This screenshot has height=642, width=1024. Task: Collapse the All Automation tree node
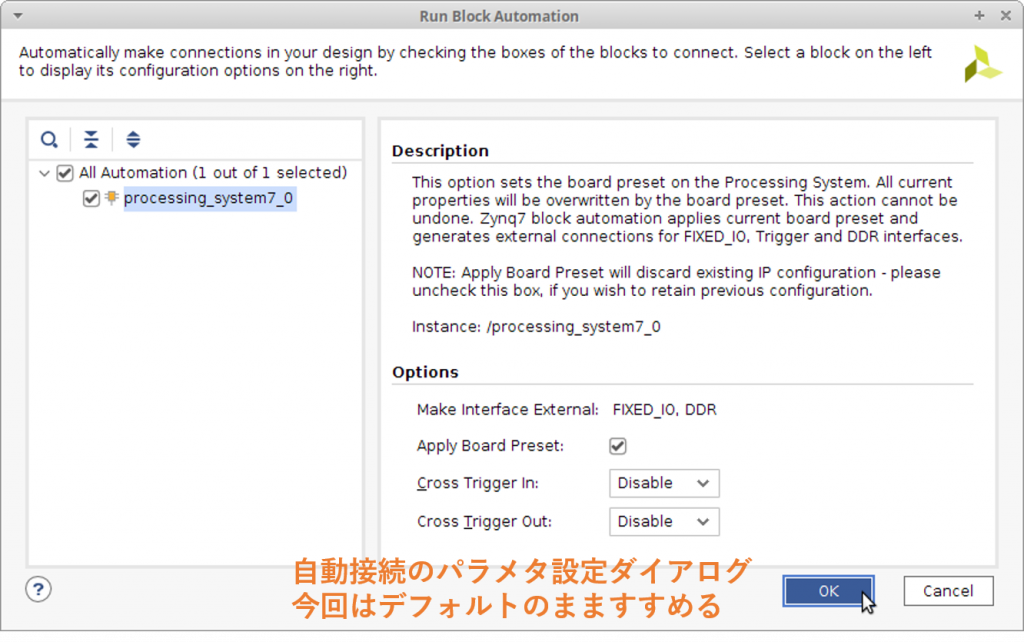[x=44, y=173]
